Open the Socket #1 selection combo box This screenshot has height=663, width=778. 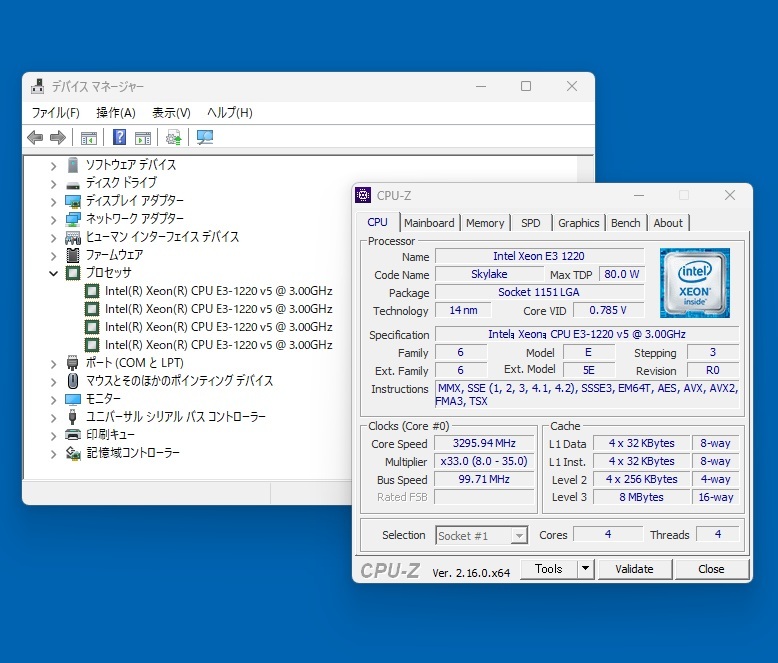click(481, 536)
